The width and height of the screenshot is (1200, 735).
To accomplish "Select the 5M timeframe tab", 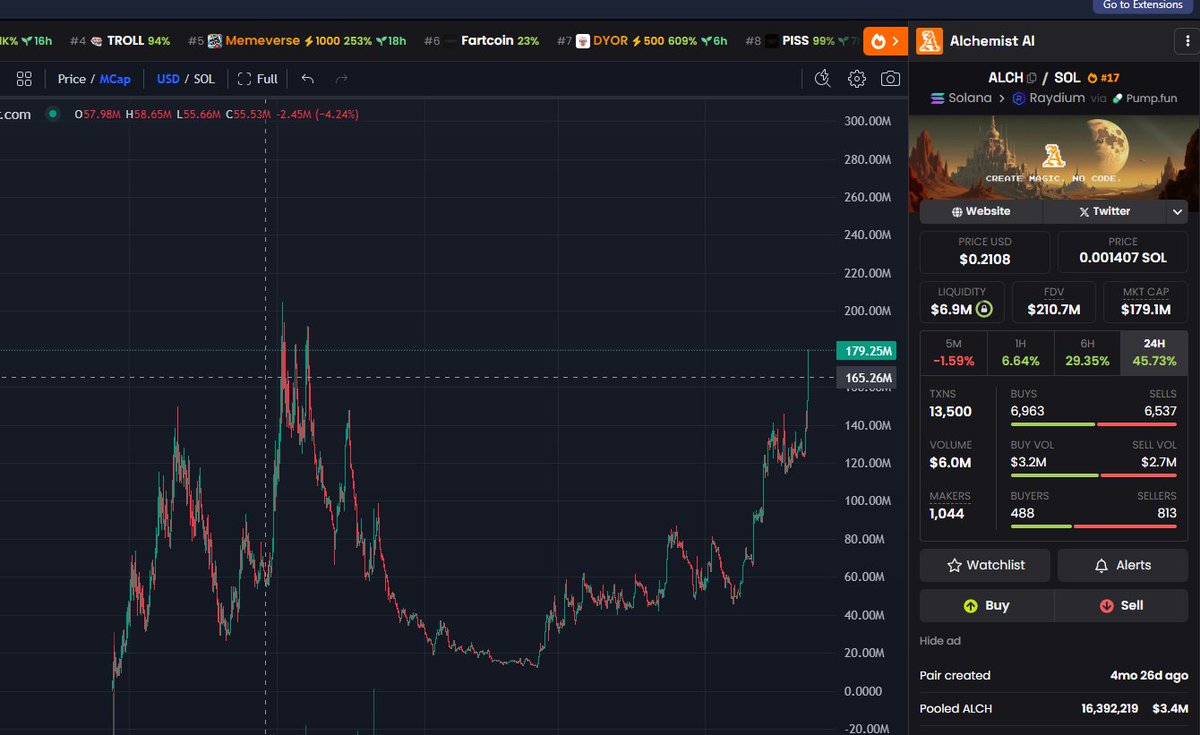I will [x=953, y=353].
